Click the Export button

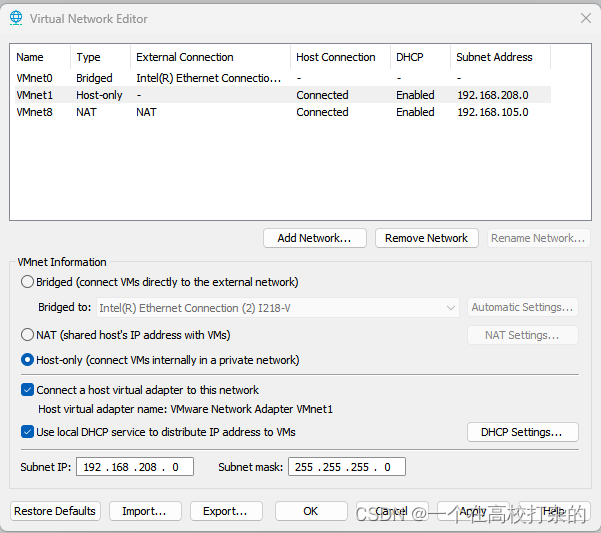tap(226, 511)
